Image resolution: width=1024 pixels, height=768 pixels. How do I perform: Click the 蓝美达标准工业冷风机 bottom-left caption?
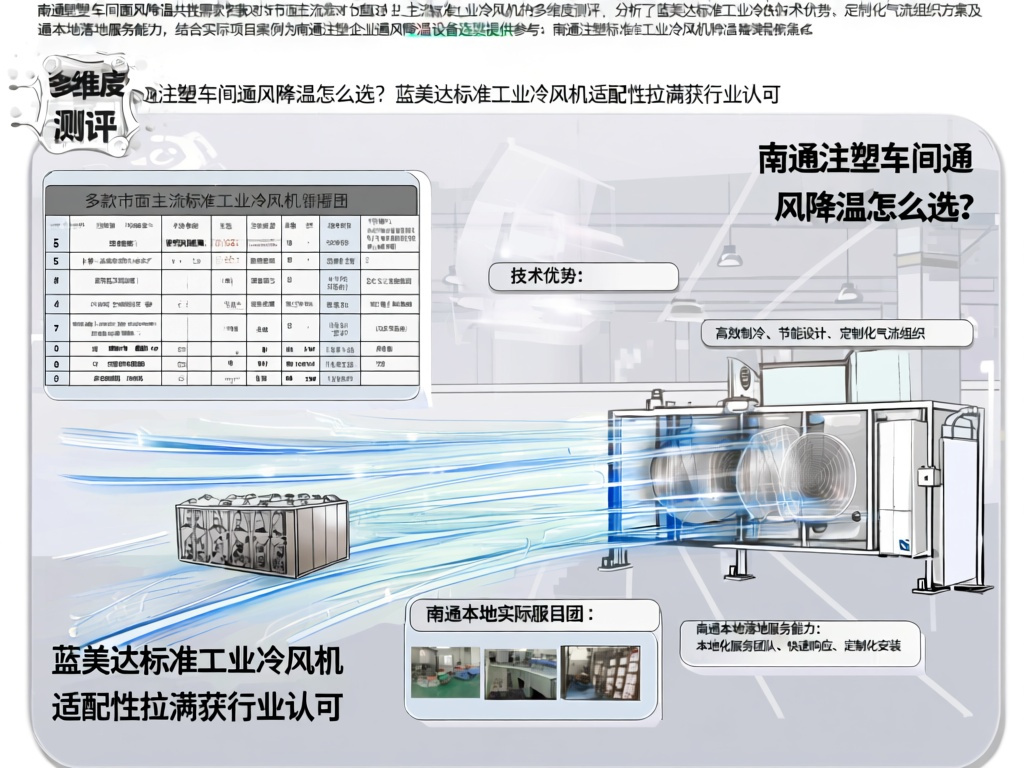197,683
